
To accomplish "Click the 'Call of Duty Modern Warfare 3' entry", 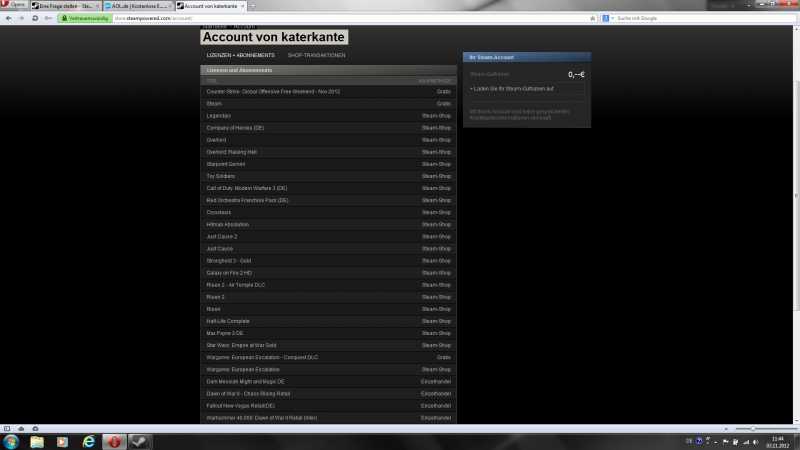I will coord(329,188).
